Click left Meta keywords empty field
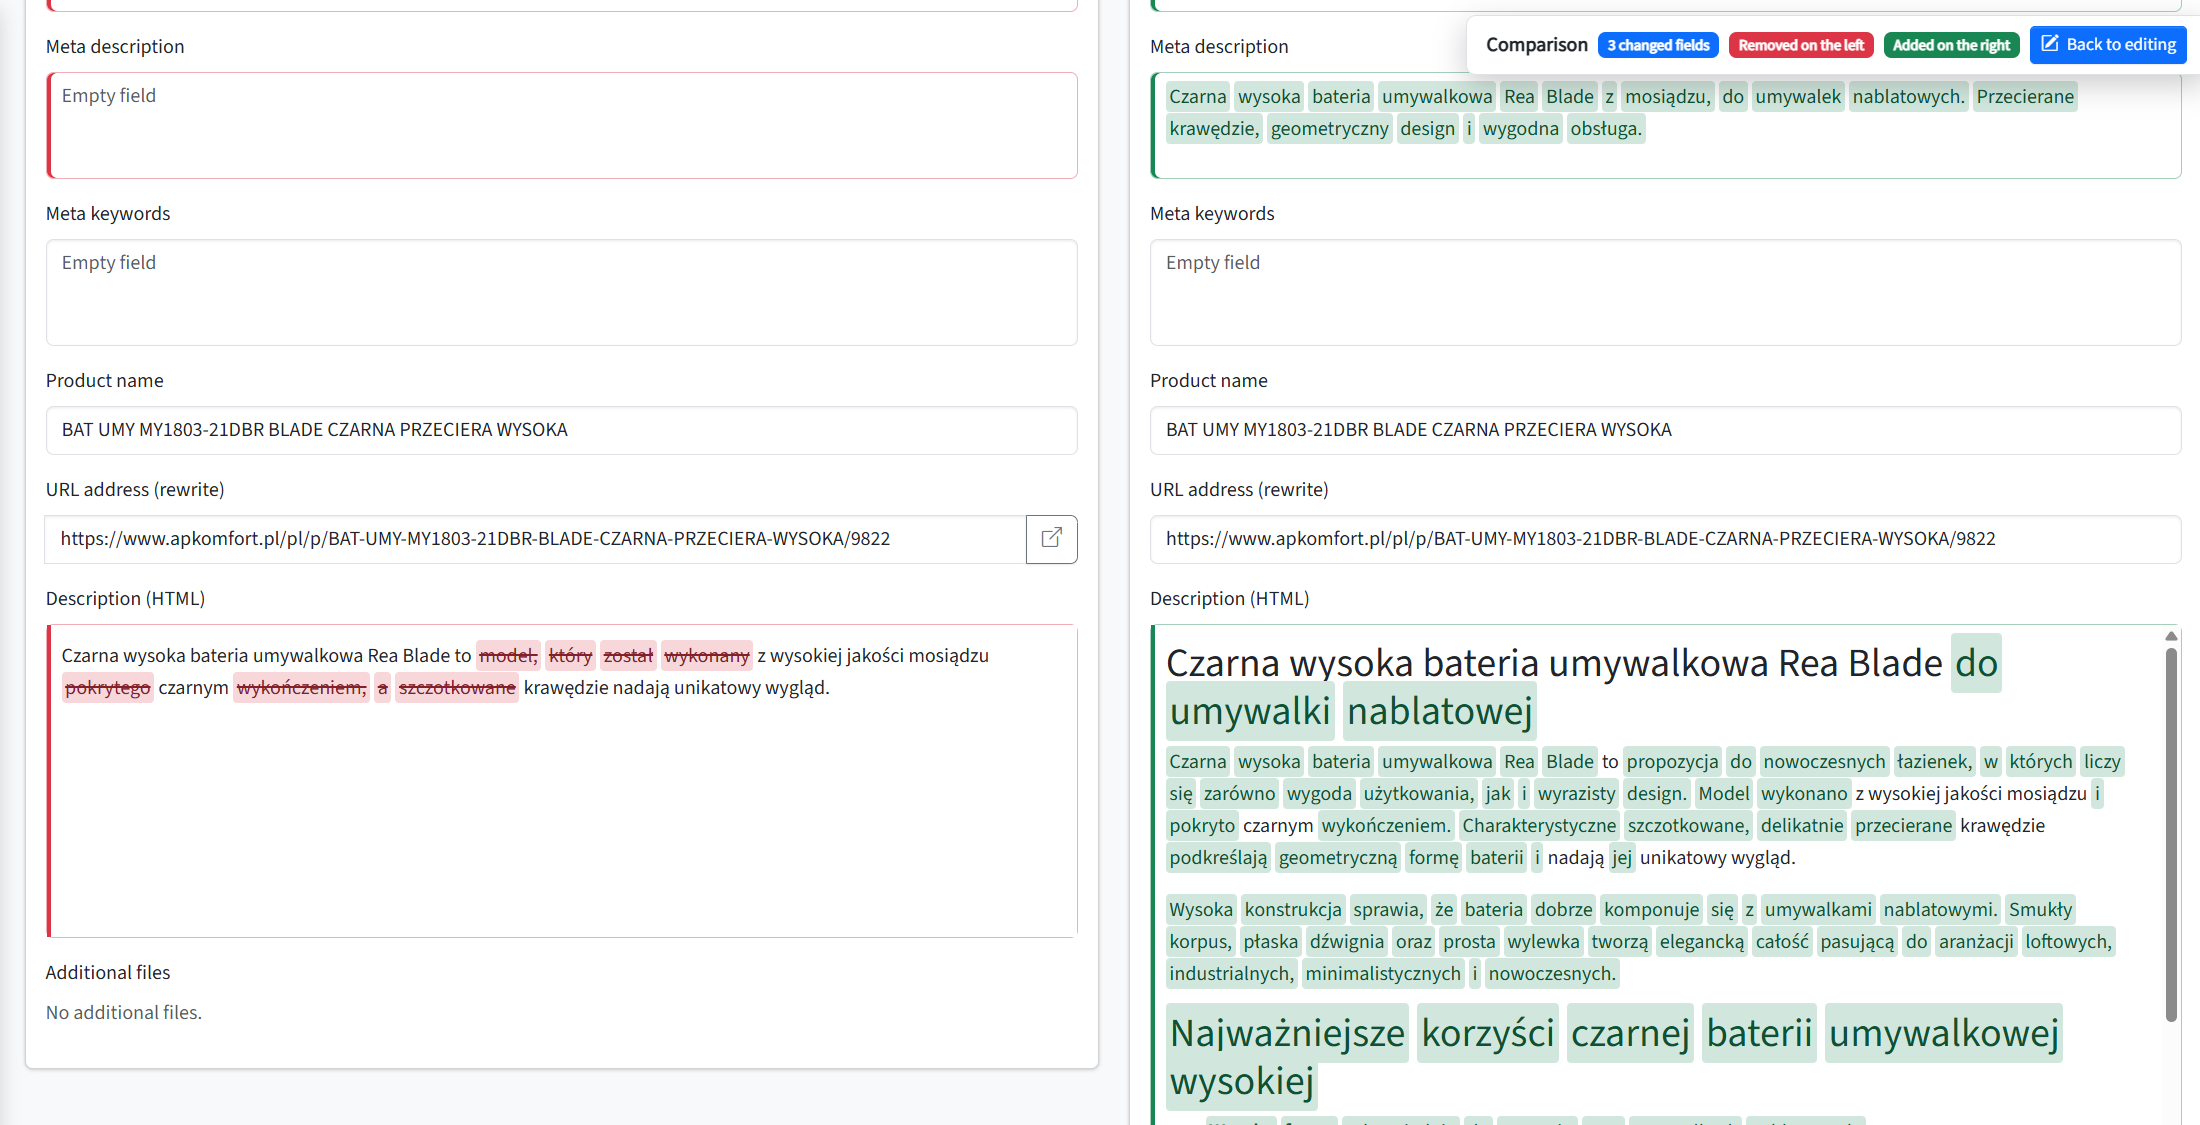The height and width of the screenshot is (1125, 2200). point(562,292)
